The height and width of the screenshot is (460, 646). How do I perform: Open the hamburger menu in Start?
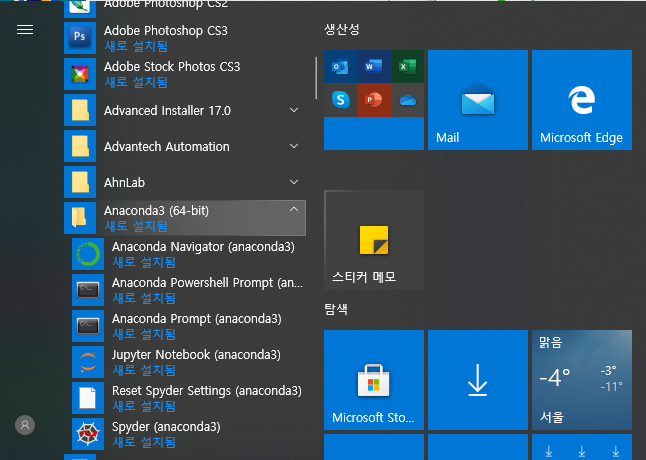[x=25, y=30]
